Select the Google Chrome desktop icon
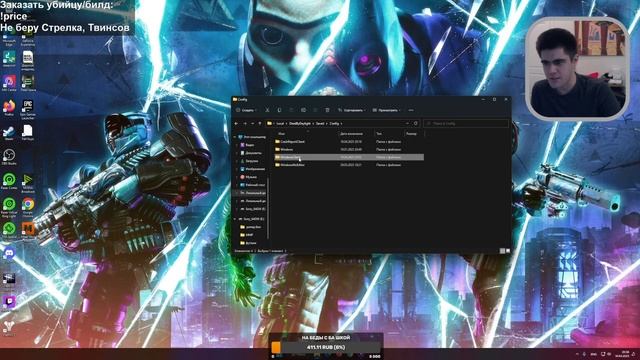This screenshot has width=640, height=360. coord(28,207)
